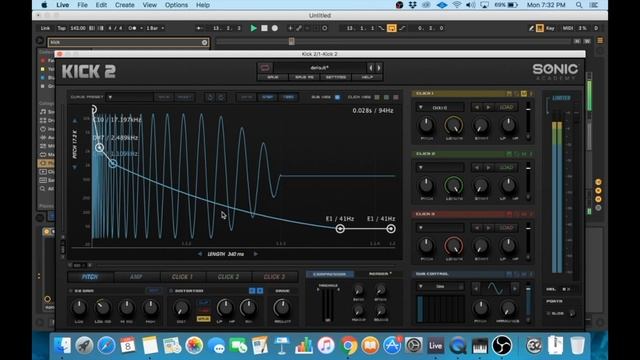Open Spotlight search in menu bar
The width and height of the screenshot is (640, 360).
(579, 5)
